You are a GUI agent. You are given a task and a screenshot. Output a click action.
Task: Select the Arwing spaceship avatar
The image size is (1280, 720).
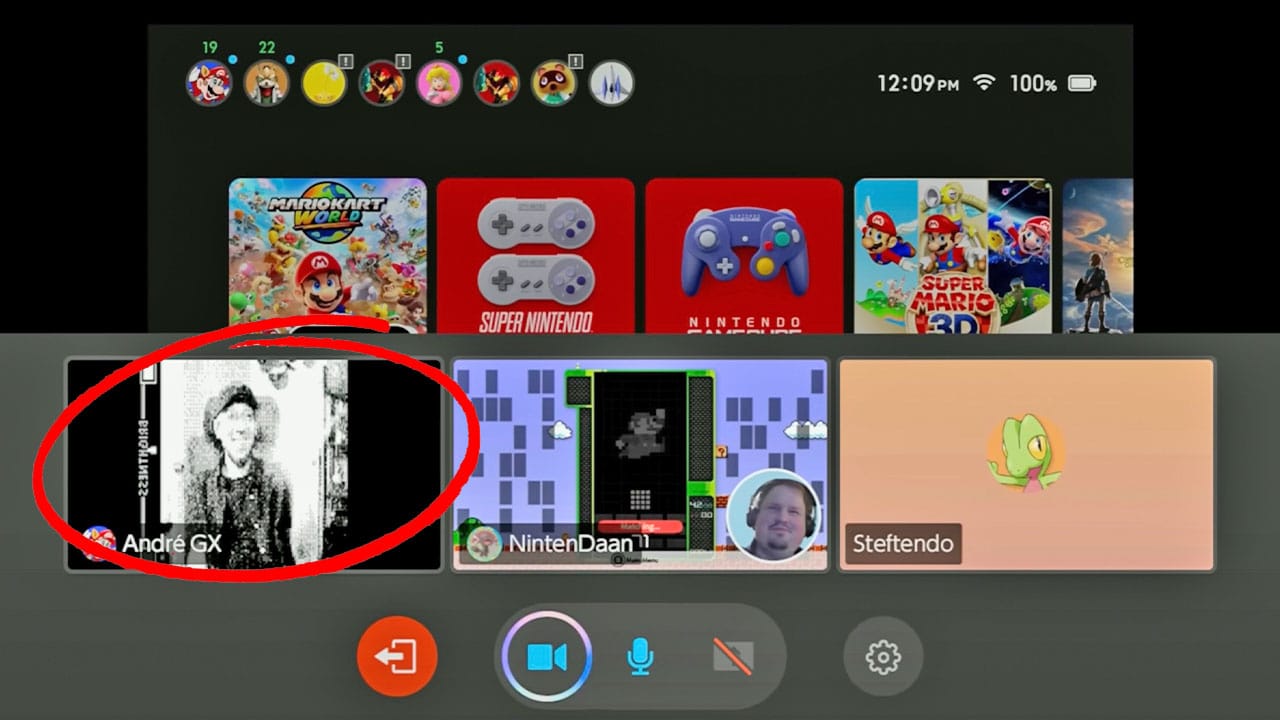[x=611, y=83]
